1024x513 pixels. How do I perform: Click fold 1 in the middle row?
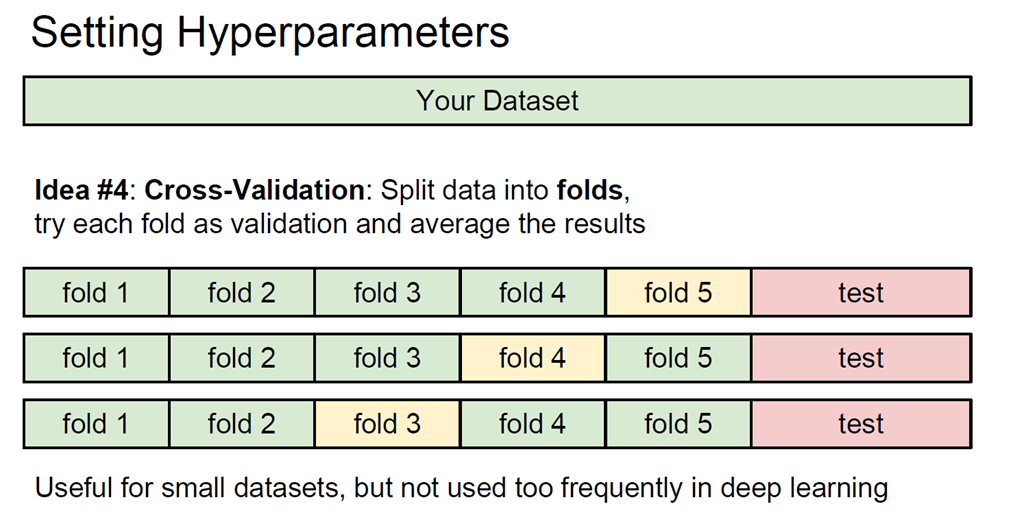point(96,358)
